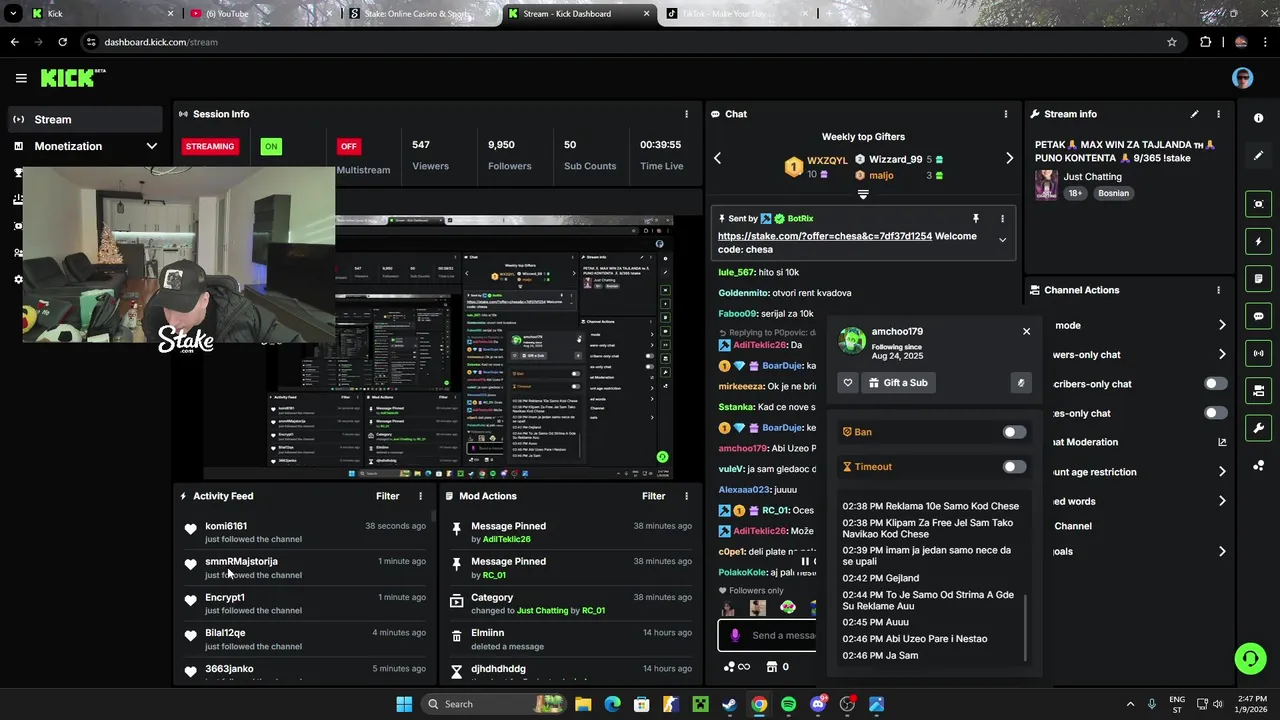Switch to the Kick browser tab
The height and width of the screenshot is (720, 1280).
(x=103, y=13)
